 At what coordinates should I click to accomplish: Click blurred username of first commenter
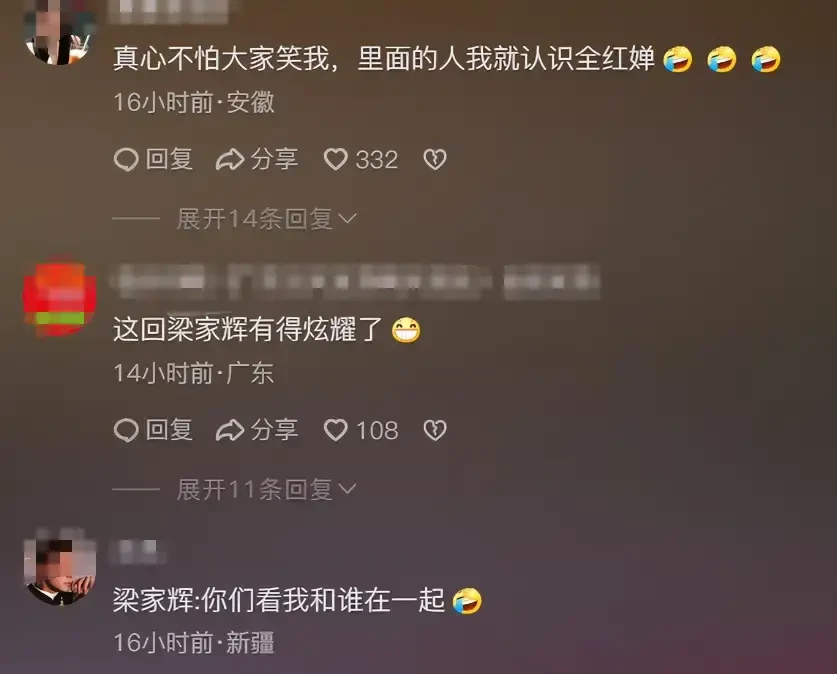[x=169, y=11]
